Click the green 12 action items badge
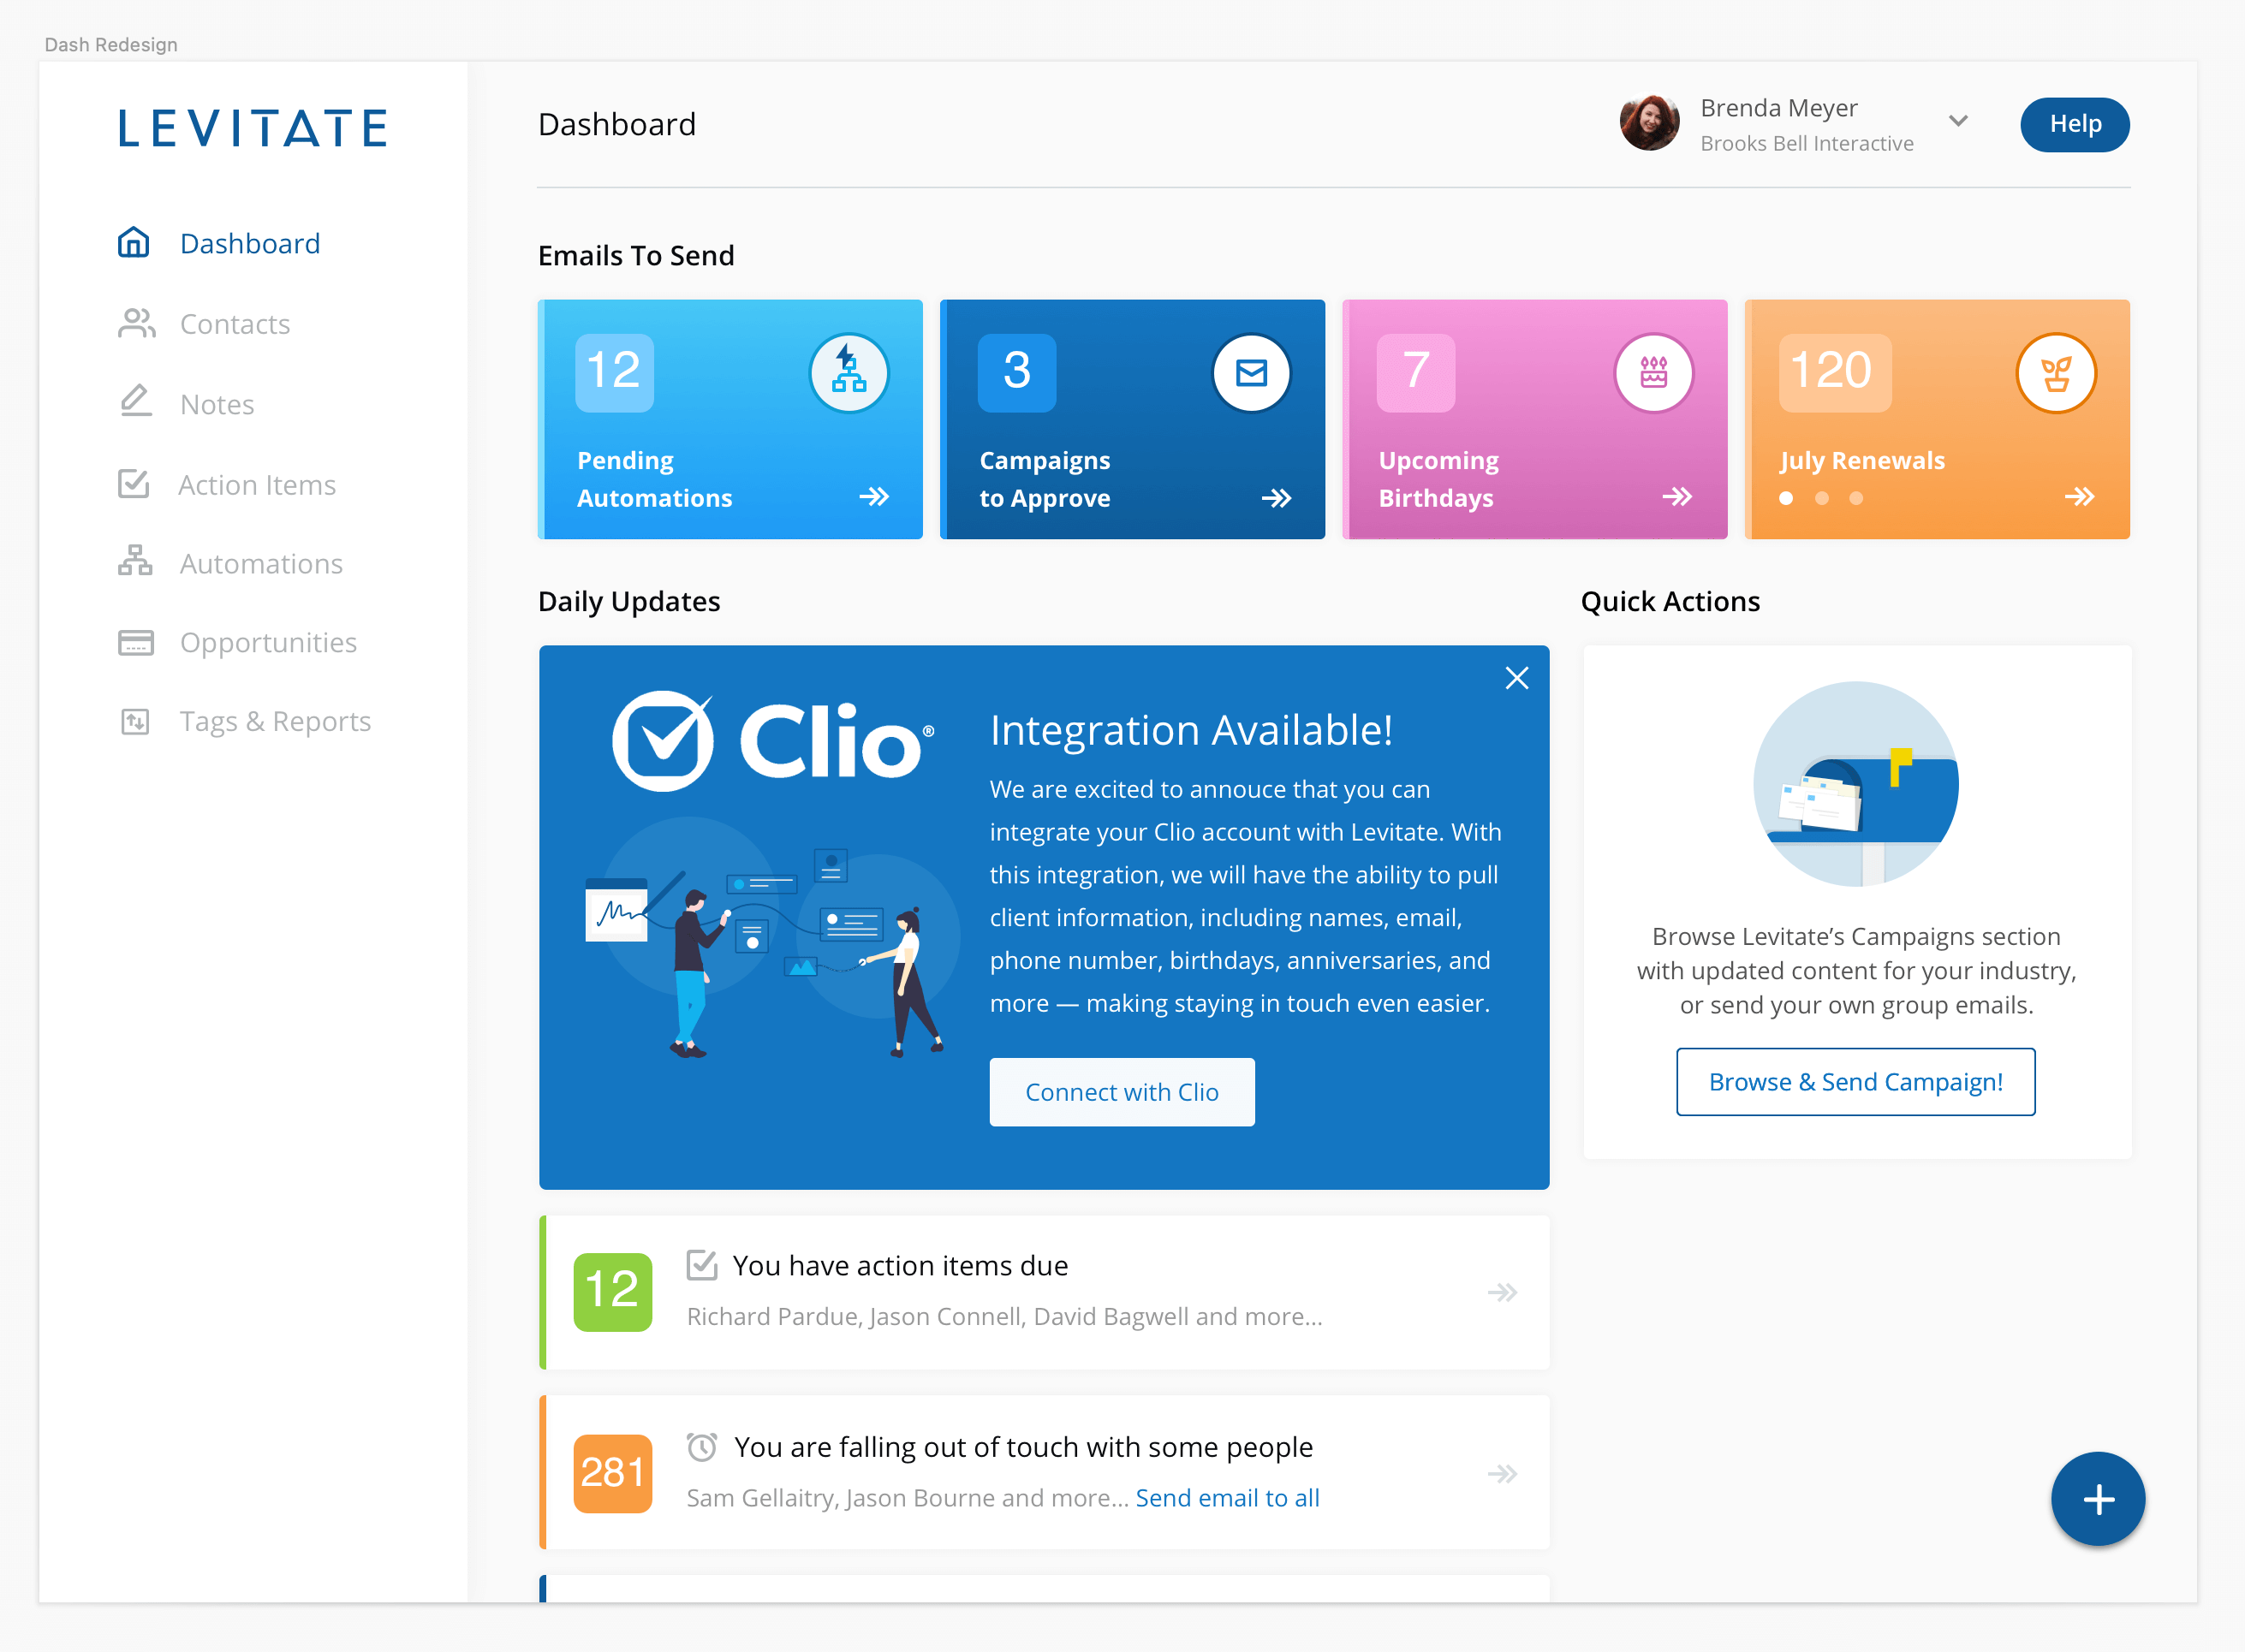 tap(613, 1292)
